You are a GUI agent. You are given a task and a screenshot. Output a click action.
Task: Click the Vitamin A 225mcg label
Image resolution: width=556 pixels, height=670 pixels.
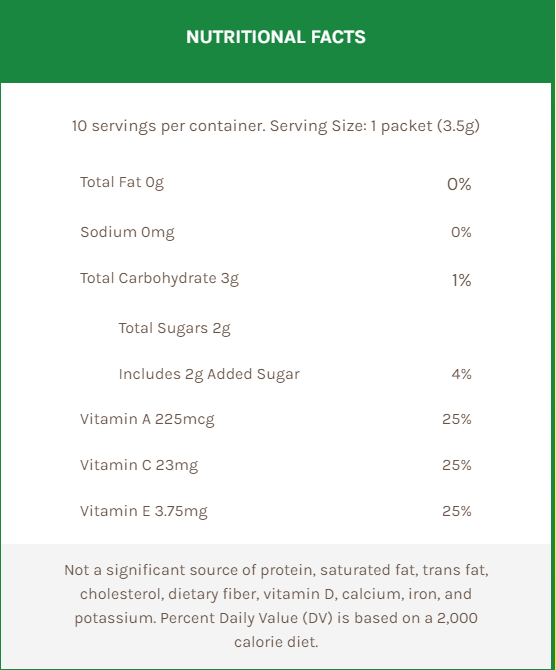tap(147, 420)
